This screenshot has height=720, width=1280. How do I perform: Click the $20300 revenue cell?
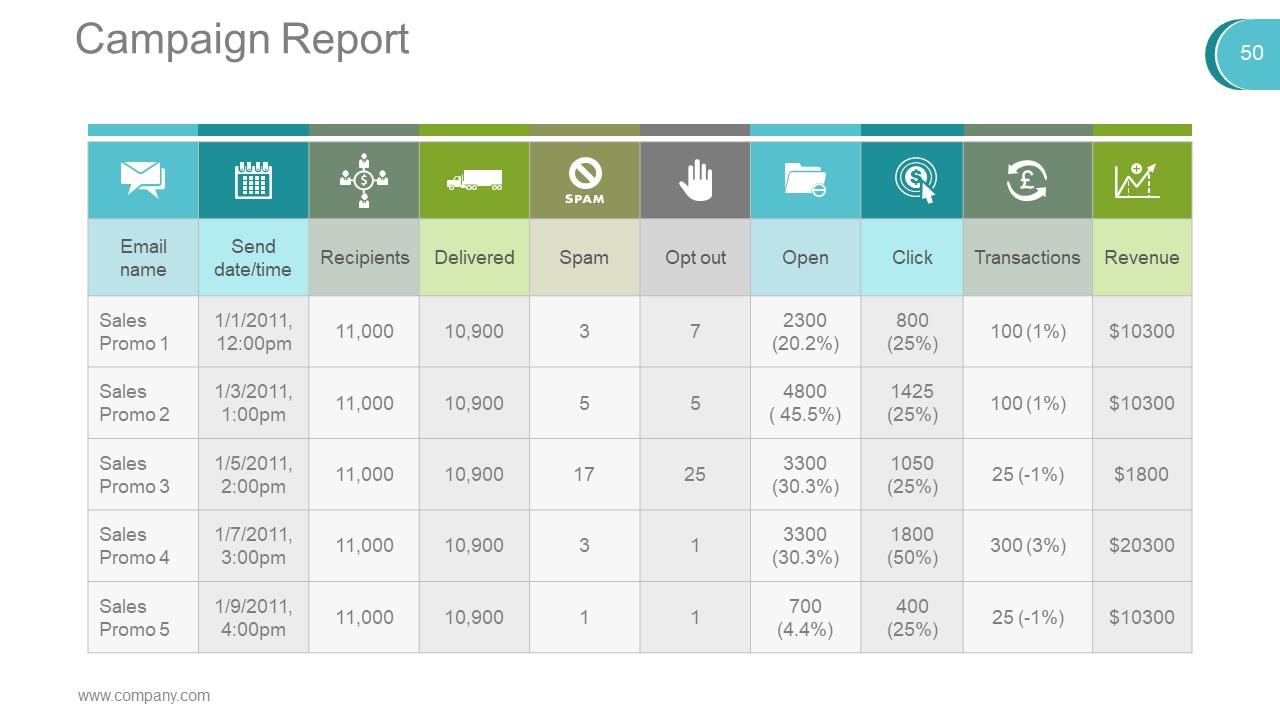point(1141,546)
